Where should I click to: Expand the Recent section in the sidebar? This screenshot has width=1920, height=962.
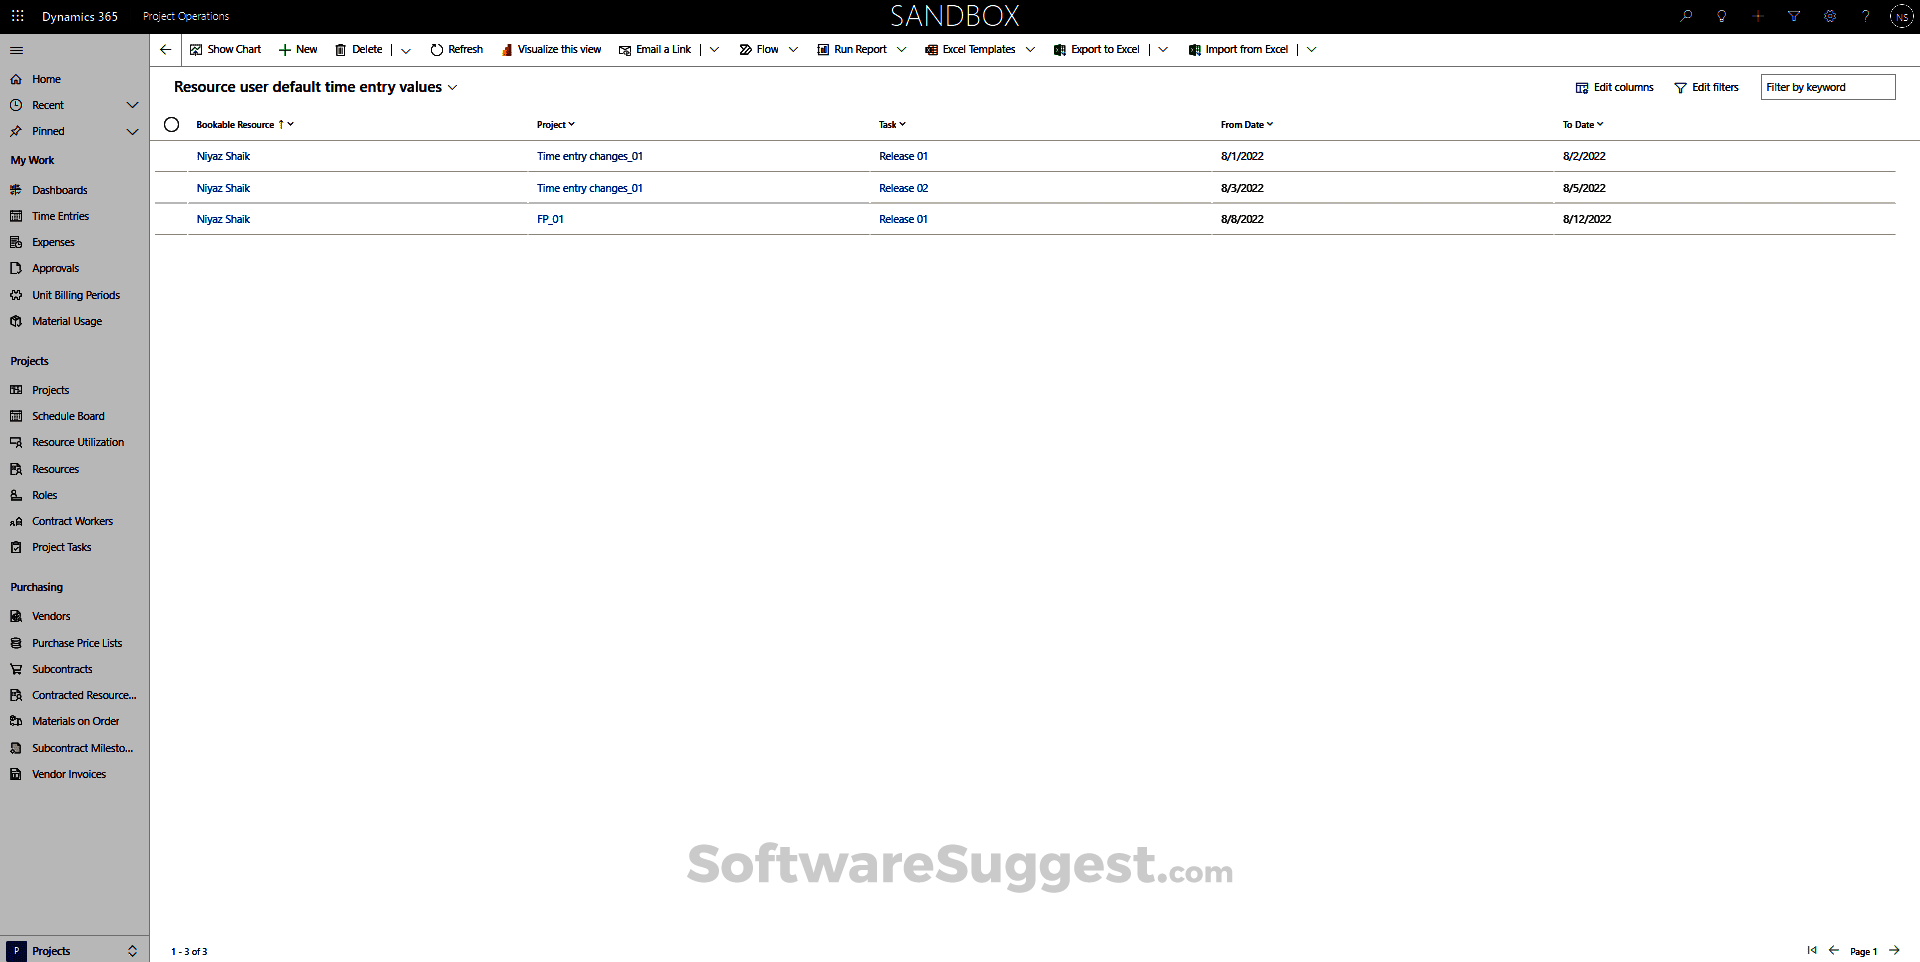click(132, 104)
